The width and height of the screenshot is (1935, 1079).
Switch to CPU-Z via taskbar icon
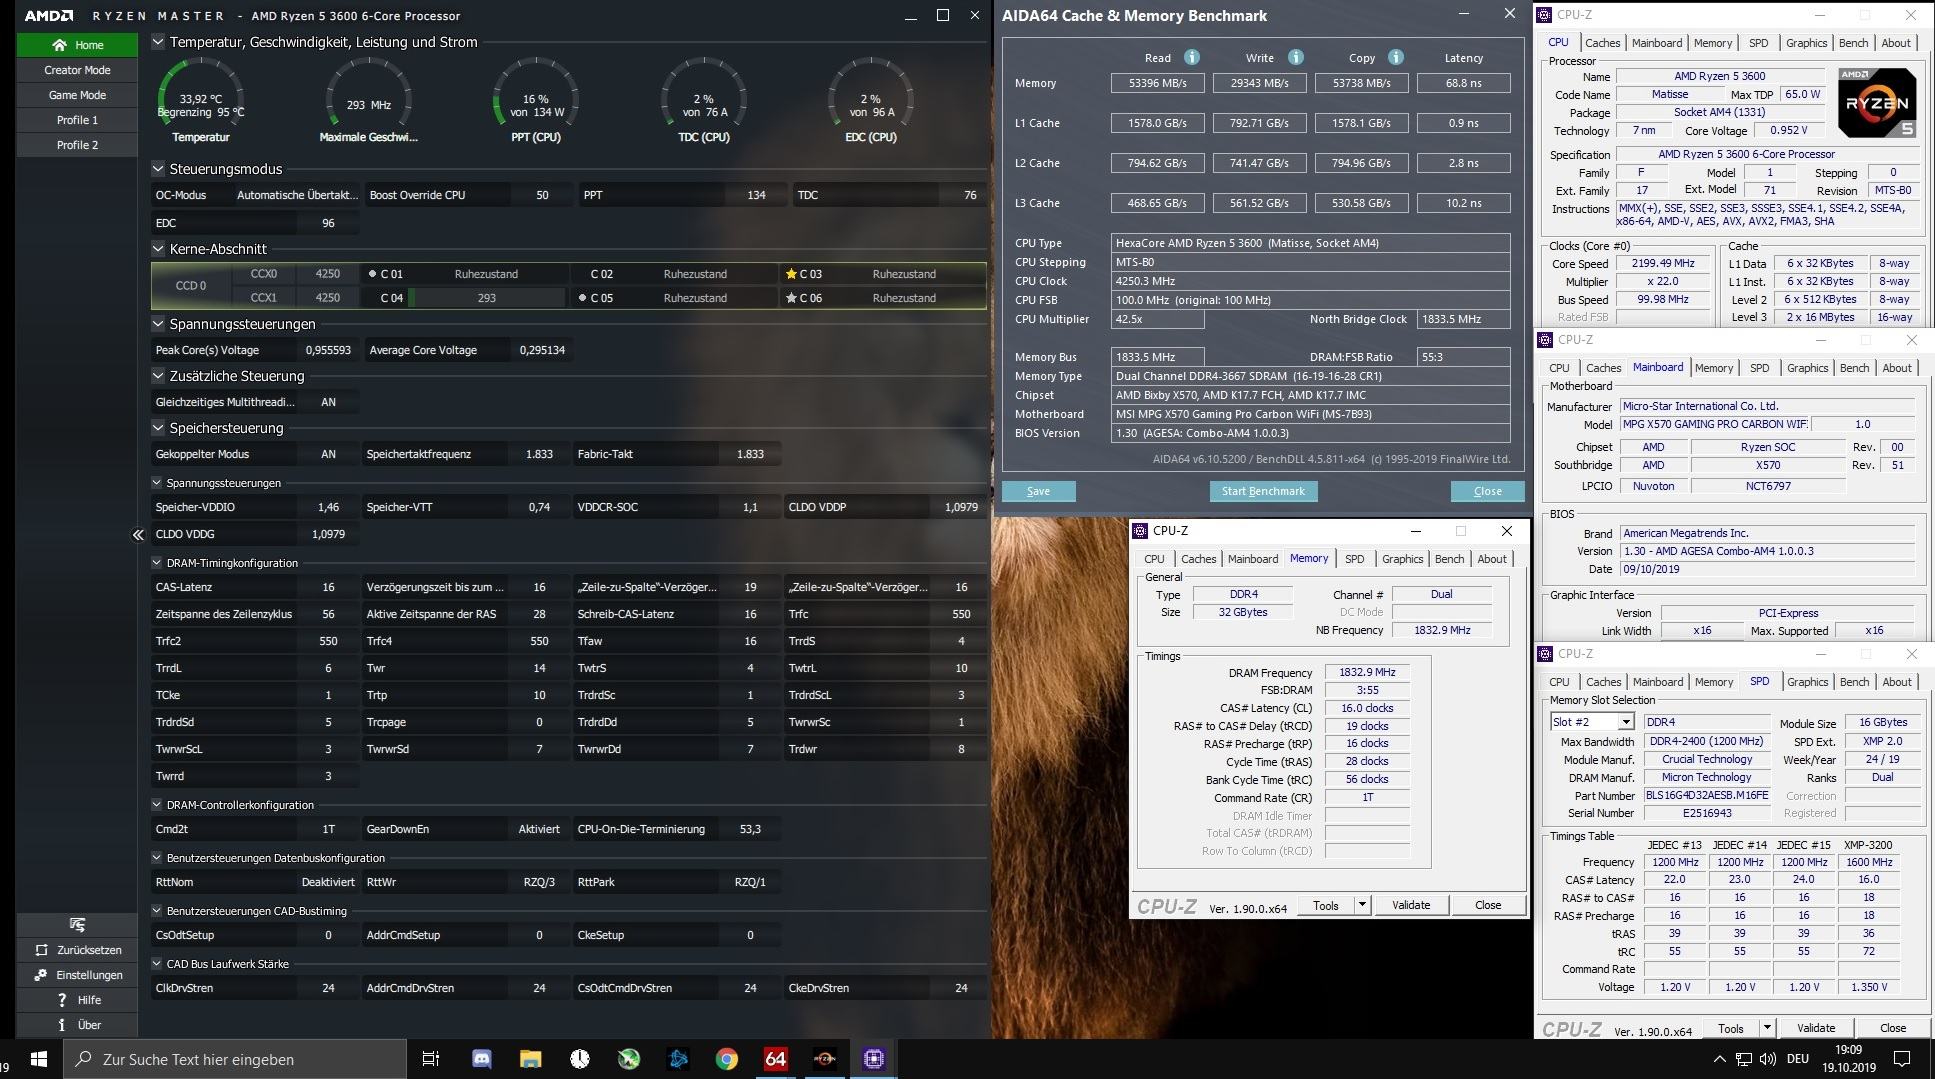874,1059
